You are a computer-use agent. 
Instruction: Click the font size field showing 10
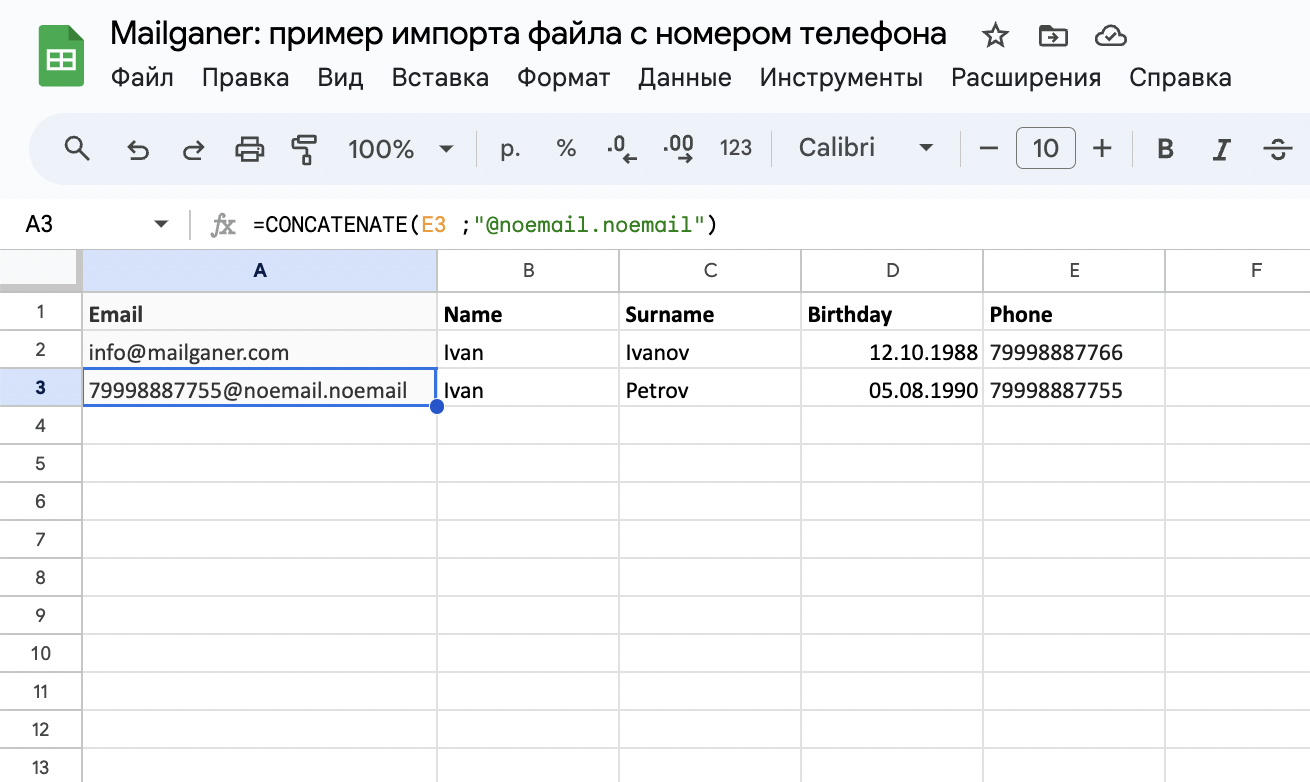[1045, 149]
